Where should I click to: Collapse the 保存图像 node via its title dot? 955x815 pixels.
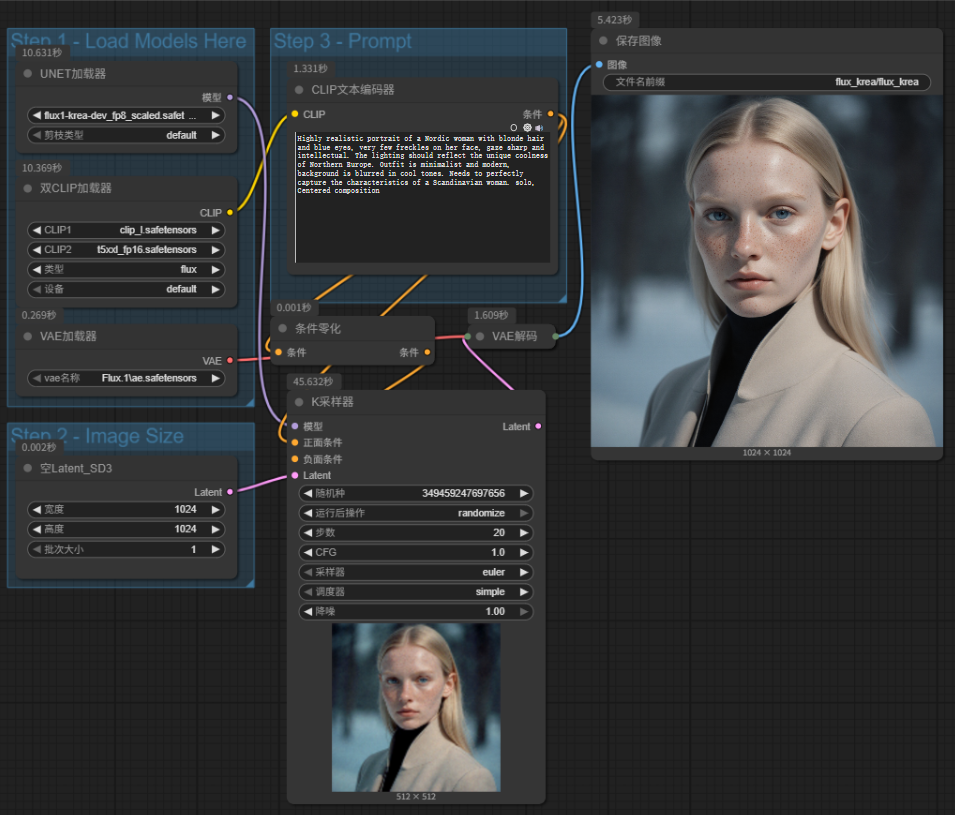[x=603, y=41]
